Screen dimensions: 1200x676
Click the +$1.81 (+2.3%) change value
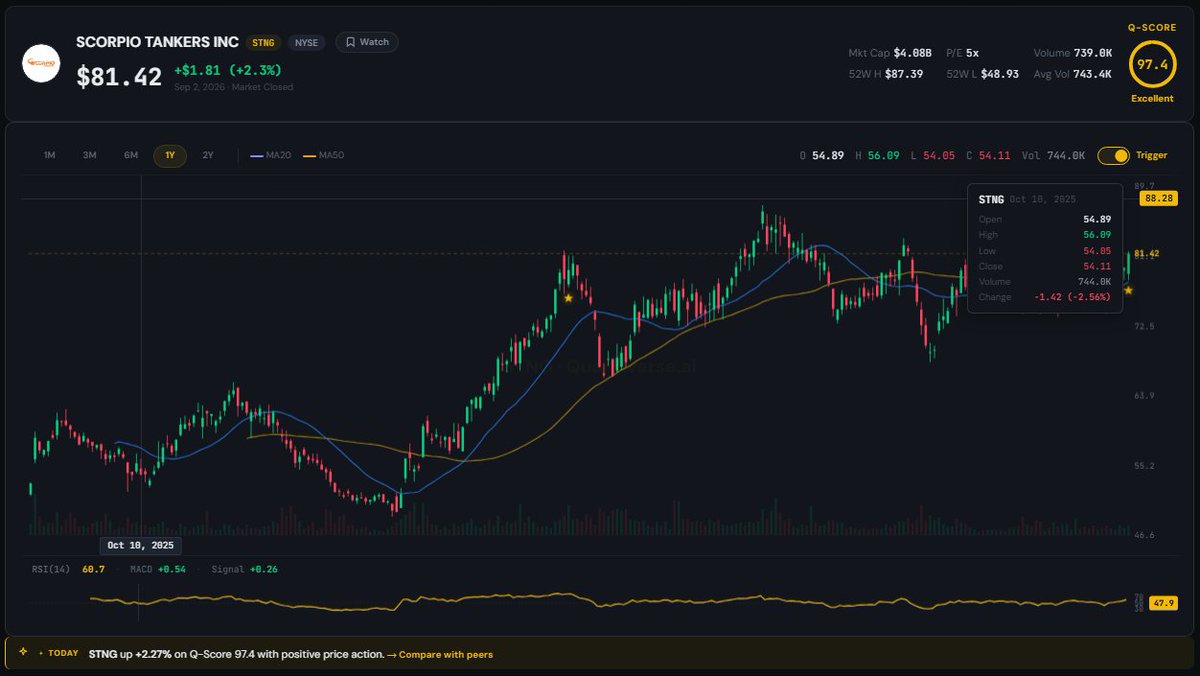click(x=227, y=71)
